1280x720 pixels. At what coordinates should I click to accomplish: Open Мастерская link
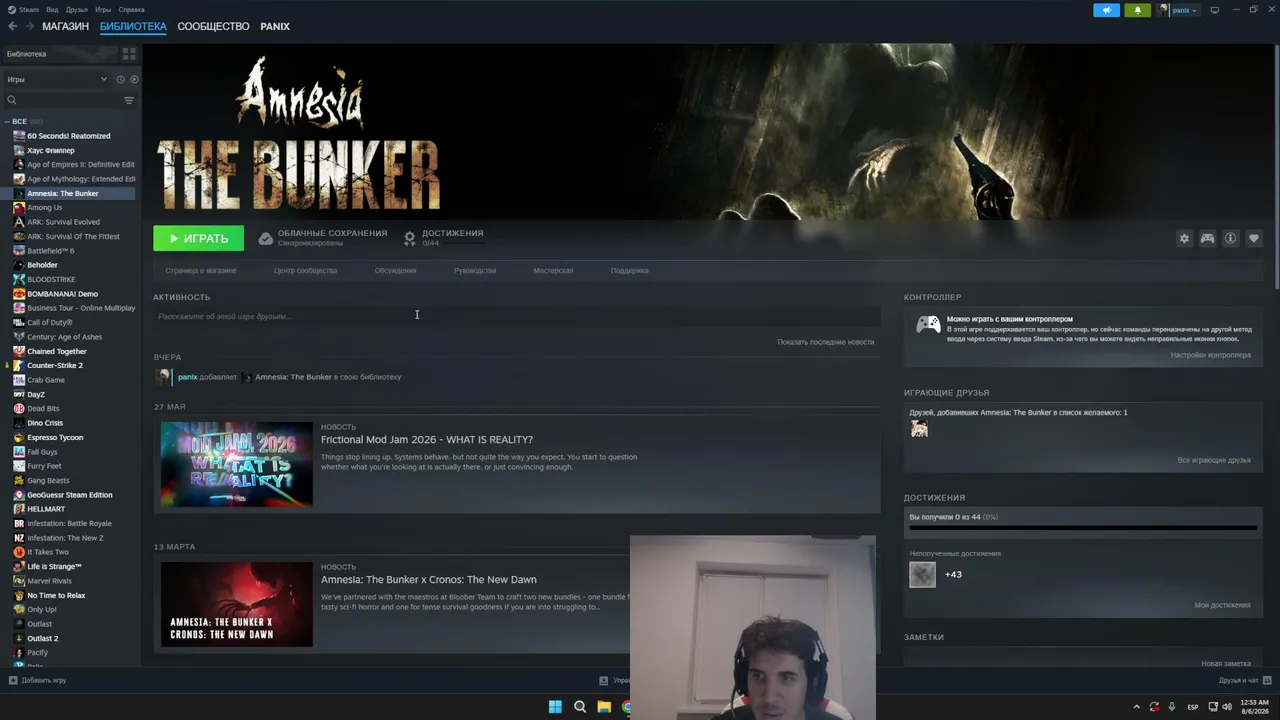coord(553,270)
